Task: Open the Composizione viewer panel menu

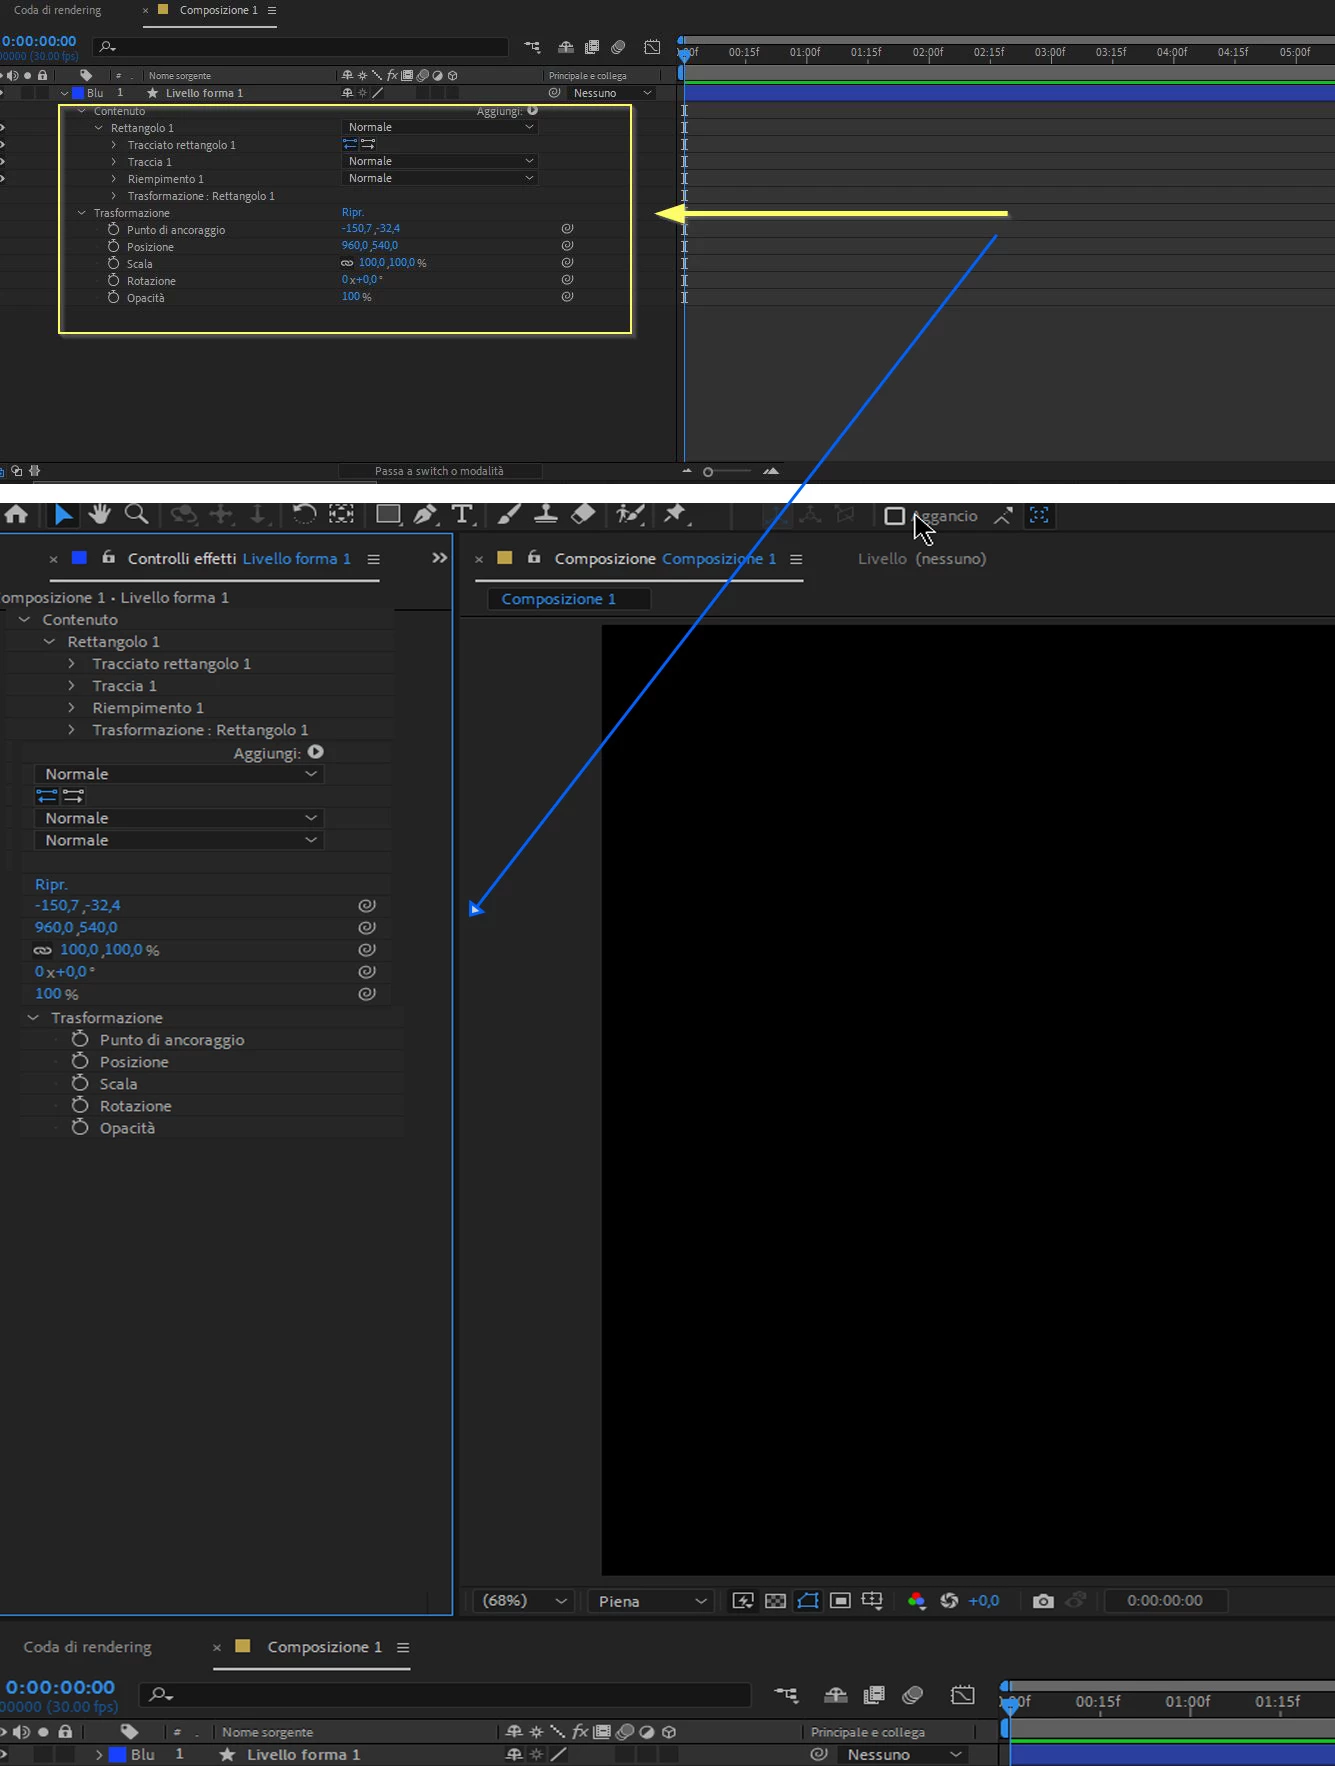Action: (796, 559)
